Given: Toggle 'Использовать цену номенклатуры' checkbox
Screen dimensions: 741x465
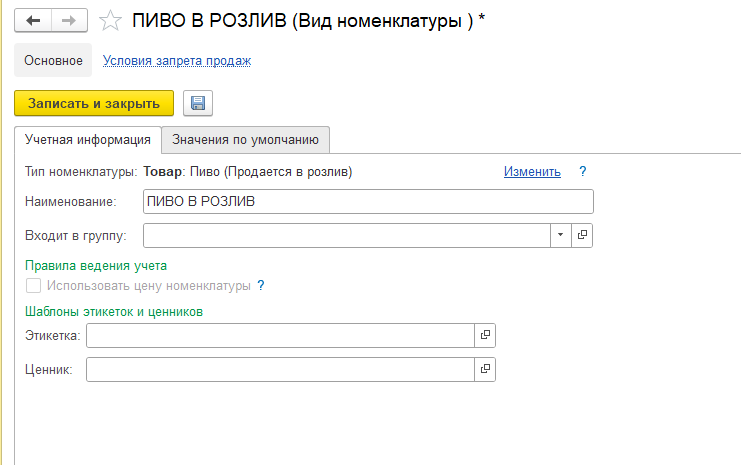Looking at the screenshot, I should (34, 285).
